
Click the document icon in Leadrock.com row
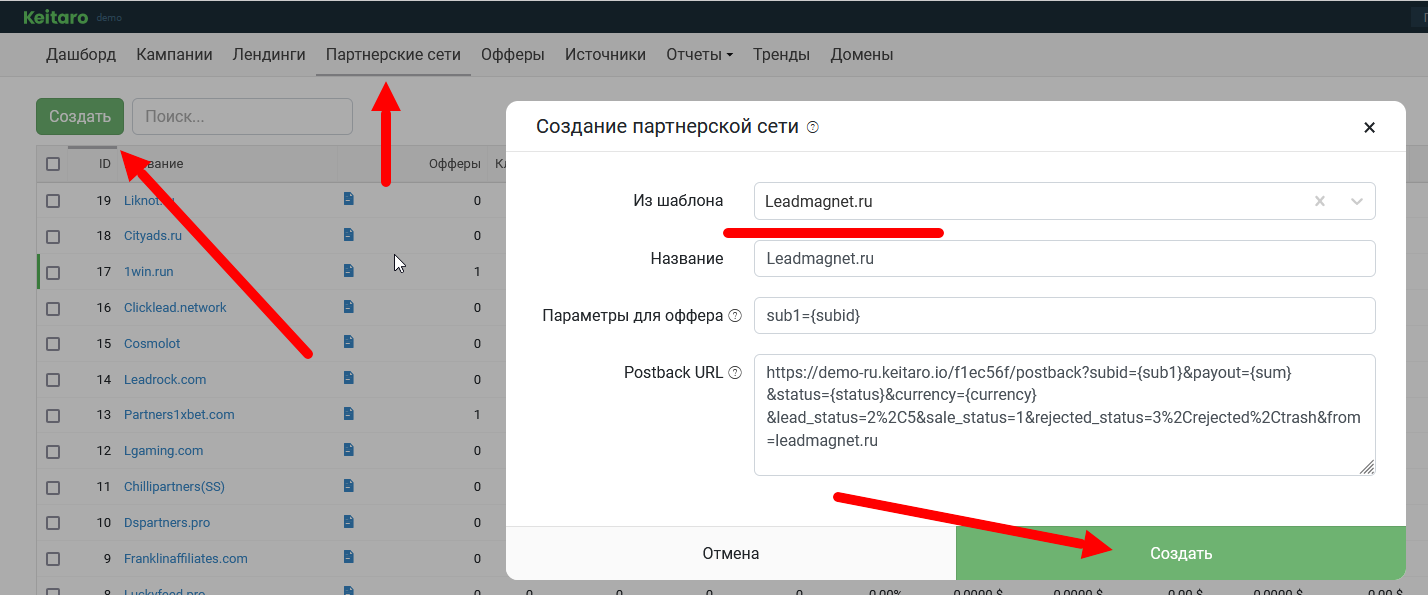click(349, 378)
